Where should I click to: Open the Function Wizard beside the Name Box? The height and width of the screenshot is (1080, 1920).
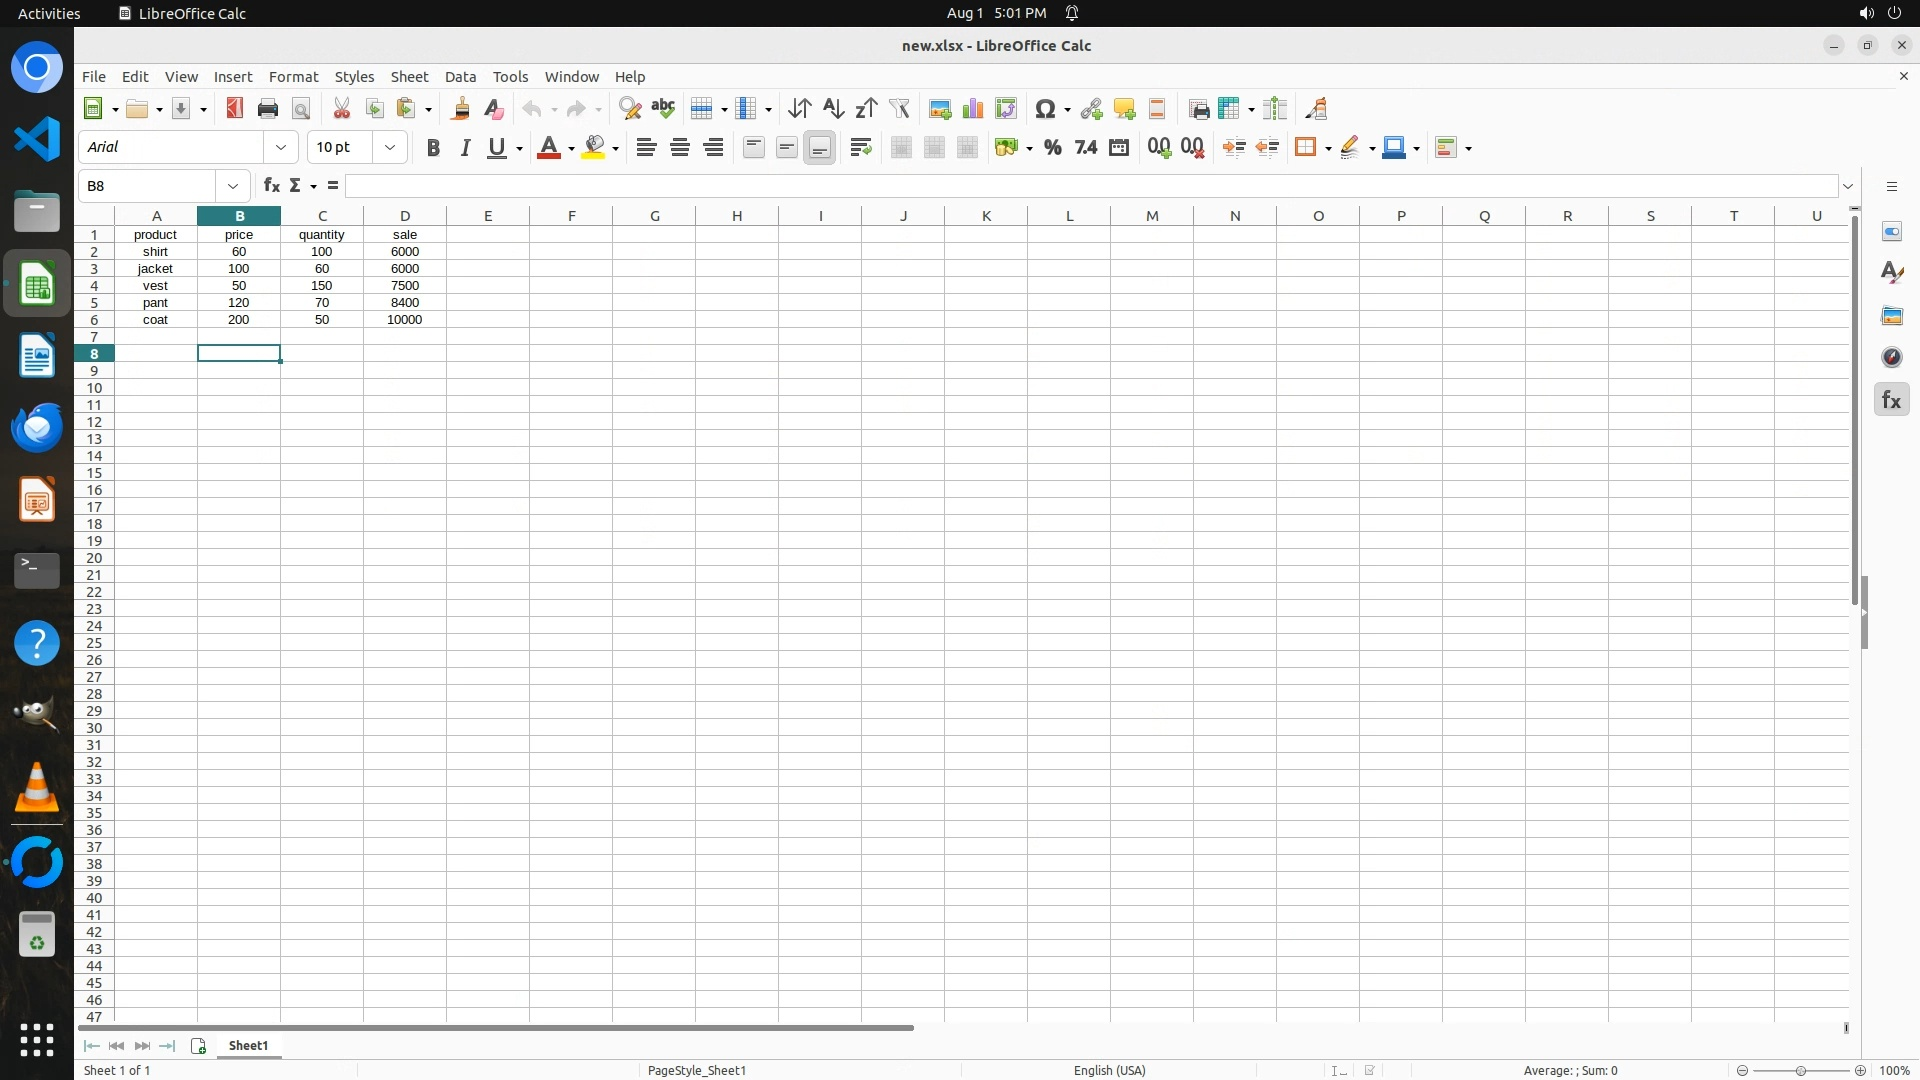271,186
